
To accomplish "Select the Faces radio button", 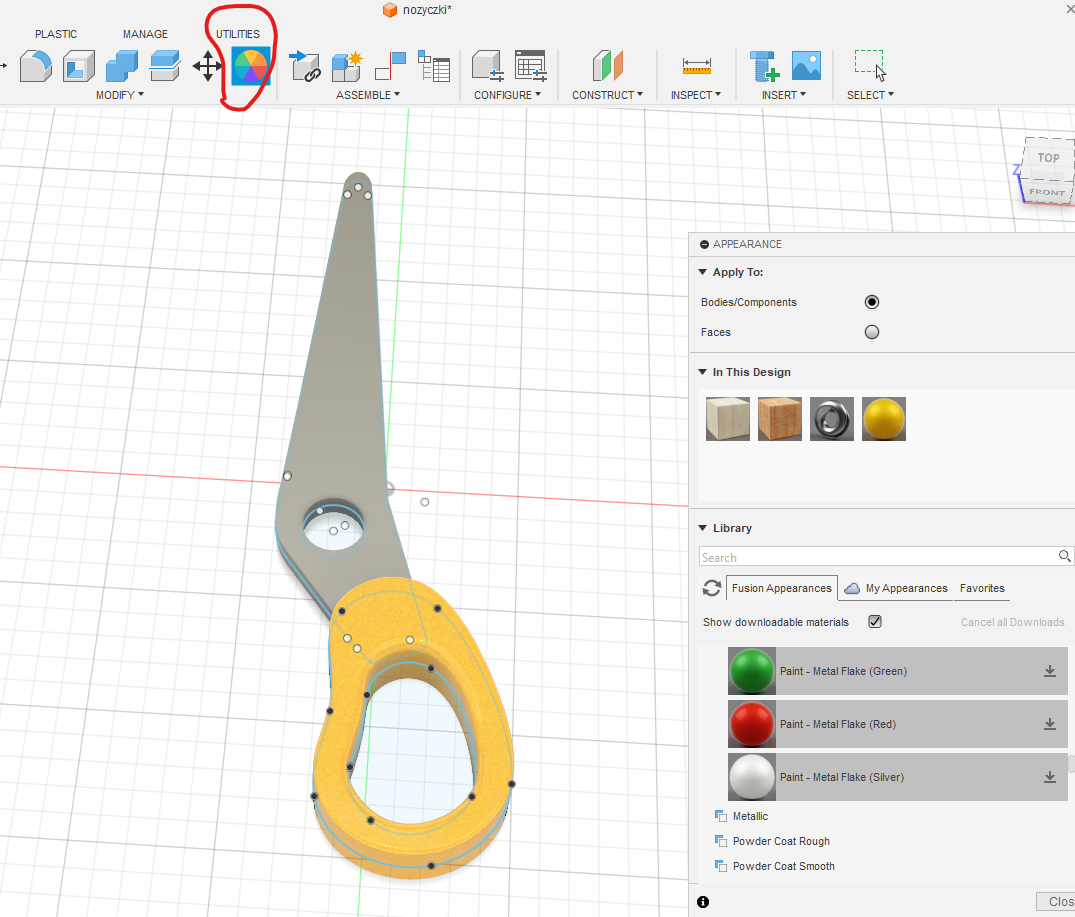I will click(x=871, y=332).
